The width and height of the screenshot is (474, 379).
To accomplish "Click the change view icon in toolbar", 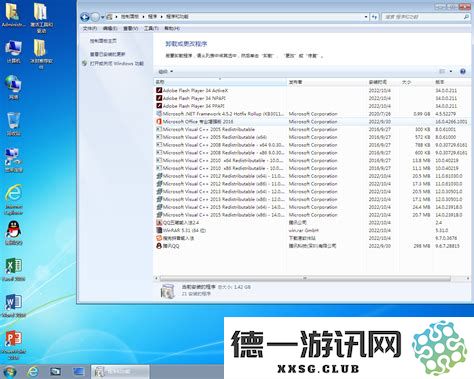I will click(442, 71).
